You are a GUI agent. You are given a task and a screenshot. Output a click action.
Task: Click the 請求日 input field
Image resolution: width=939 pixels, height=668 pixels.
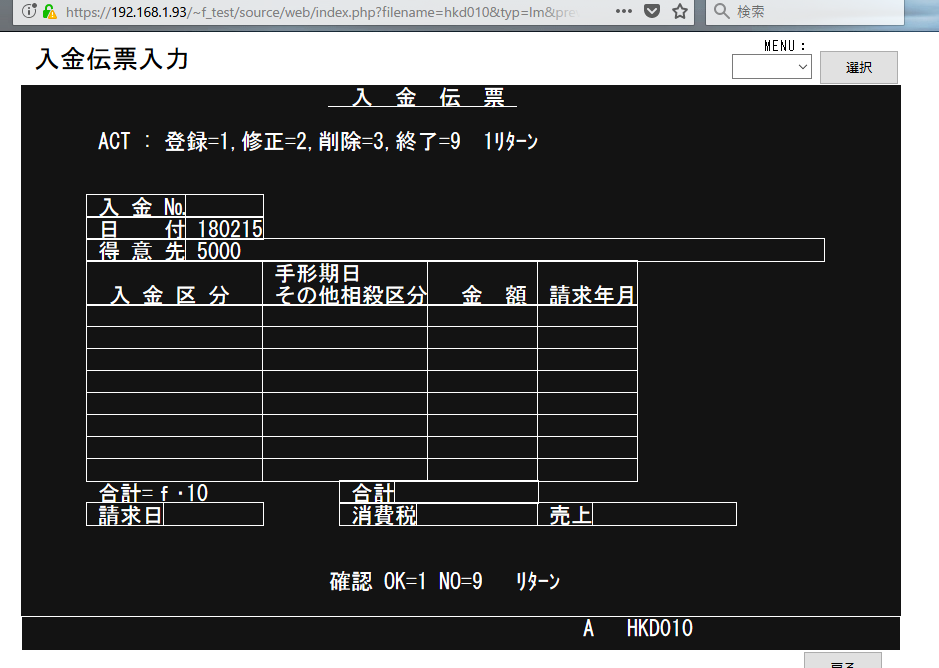coord(212,515)
